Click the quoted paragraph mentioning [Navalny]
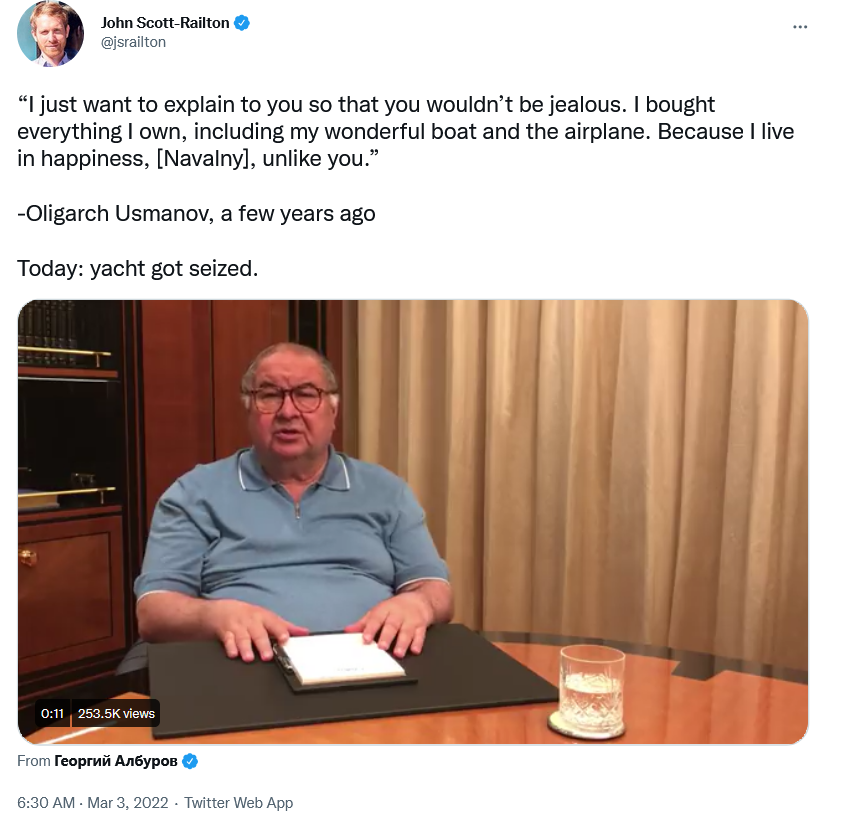The height and width of the screenshot is (828, 843). click(405, 132)
